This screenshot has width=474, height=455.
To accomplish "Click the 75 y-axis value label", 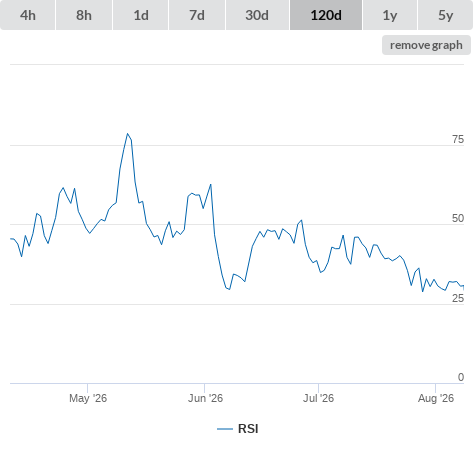I will coord(458,139).
